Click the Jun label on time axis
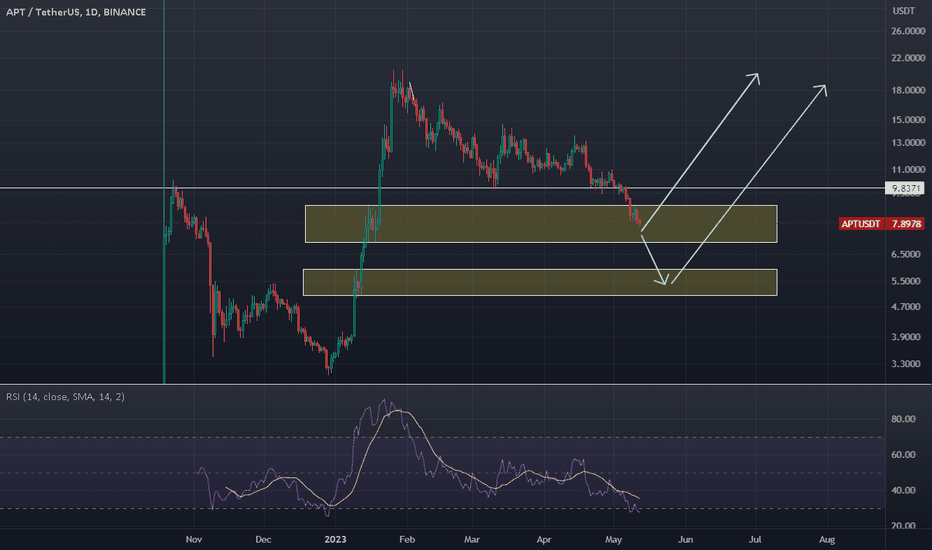The image size is (932, 550). click(x=685, y=540)
